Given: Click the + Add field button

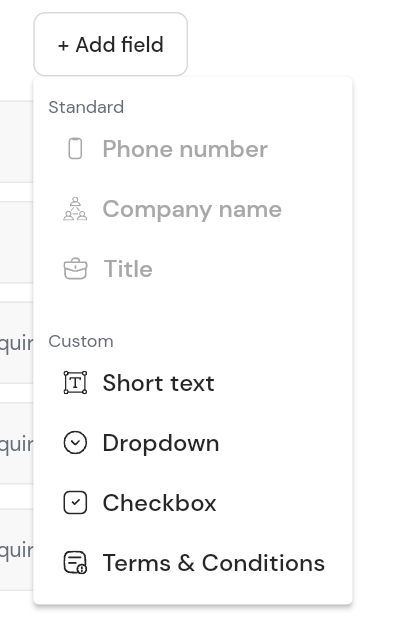Looking at the screenshot, I should [x=110, y=44].
